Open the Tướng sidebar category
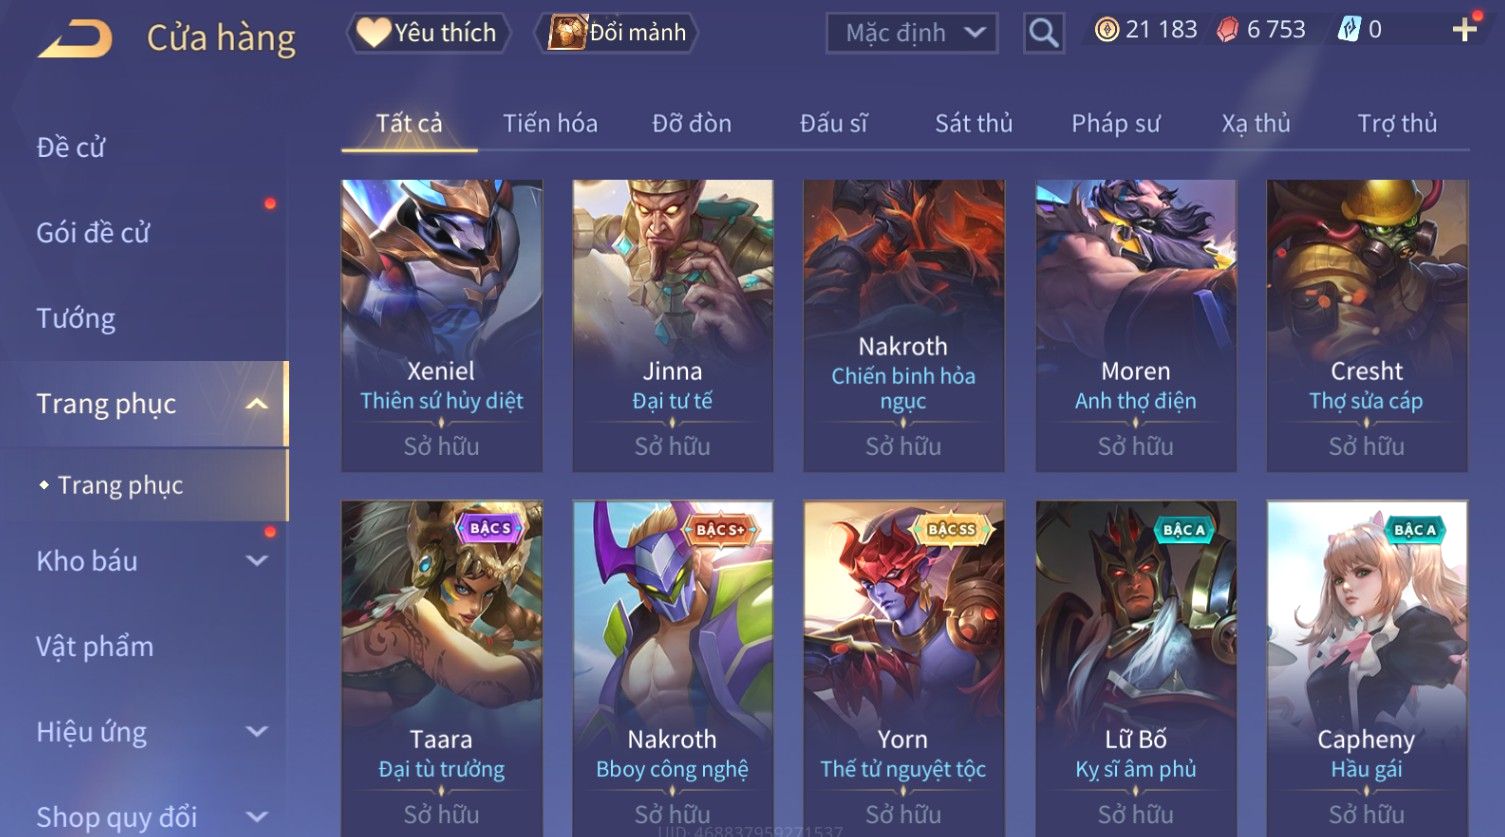 (76, 318)
